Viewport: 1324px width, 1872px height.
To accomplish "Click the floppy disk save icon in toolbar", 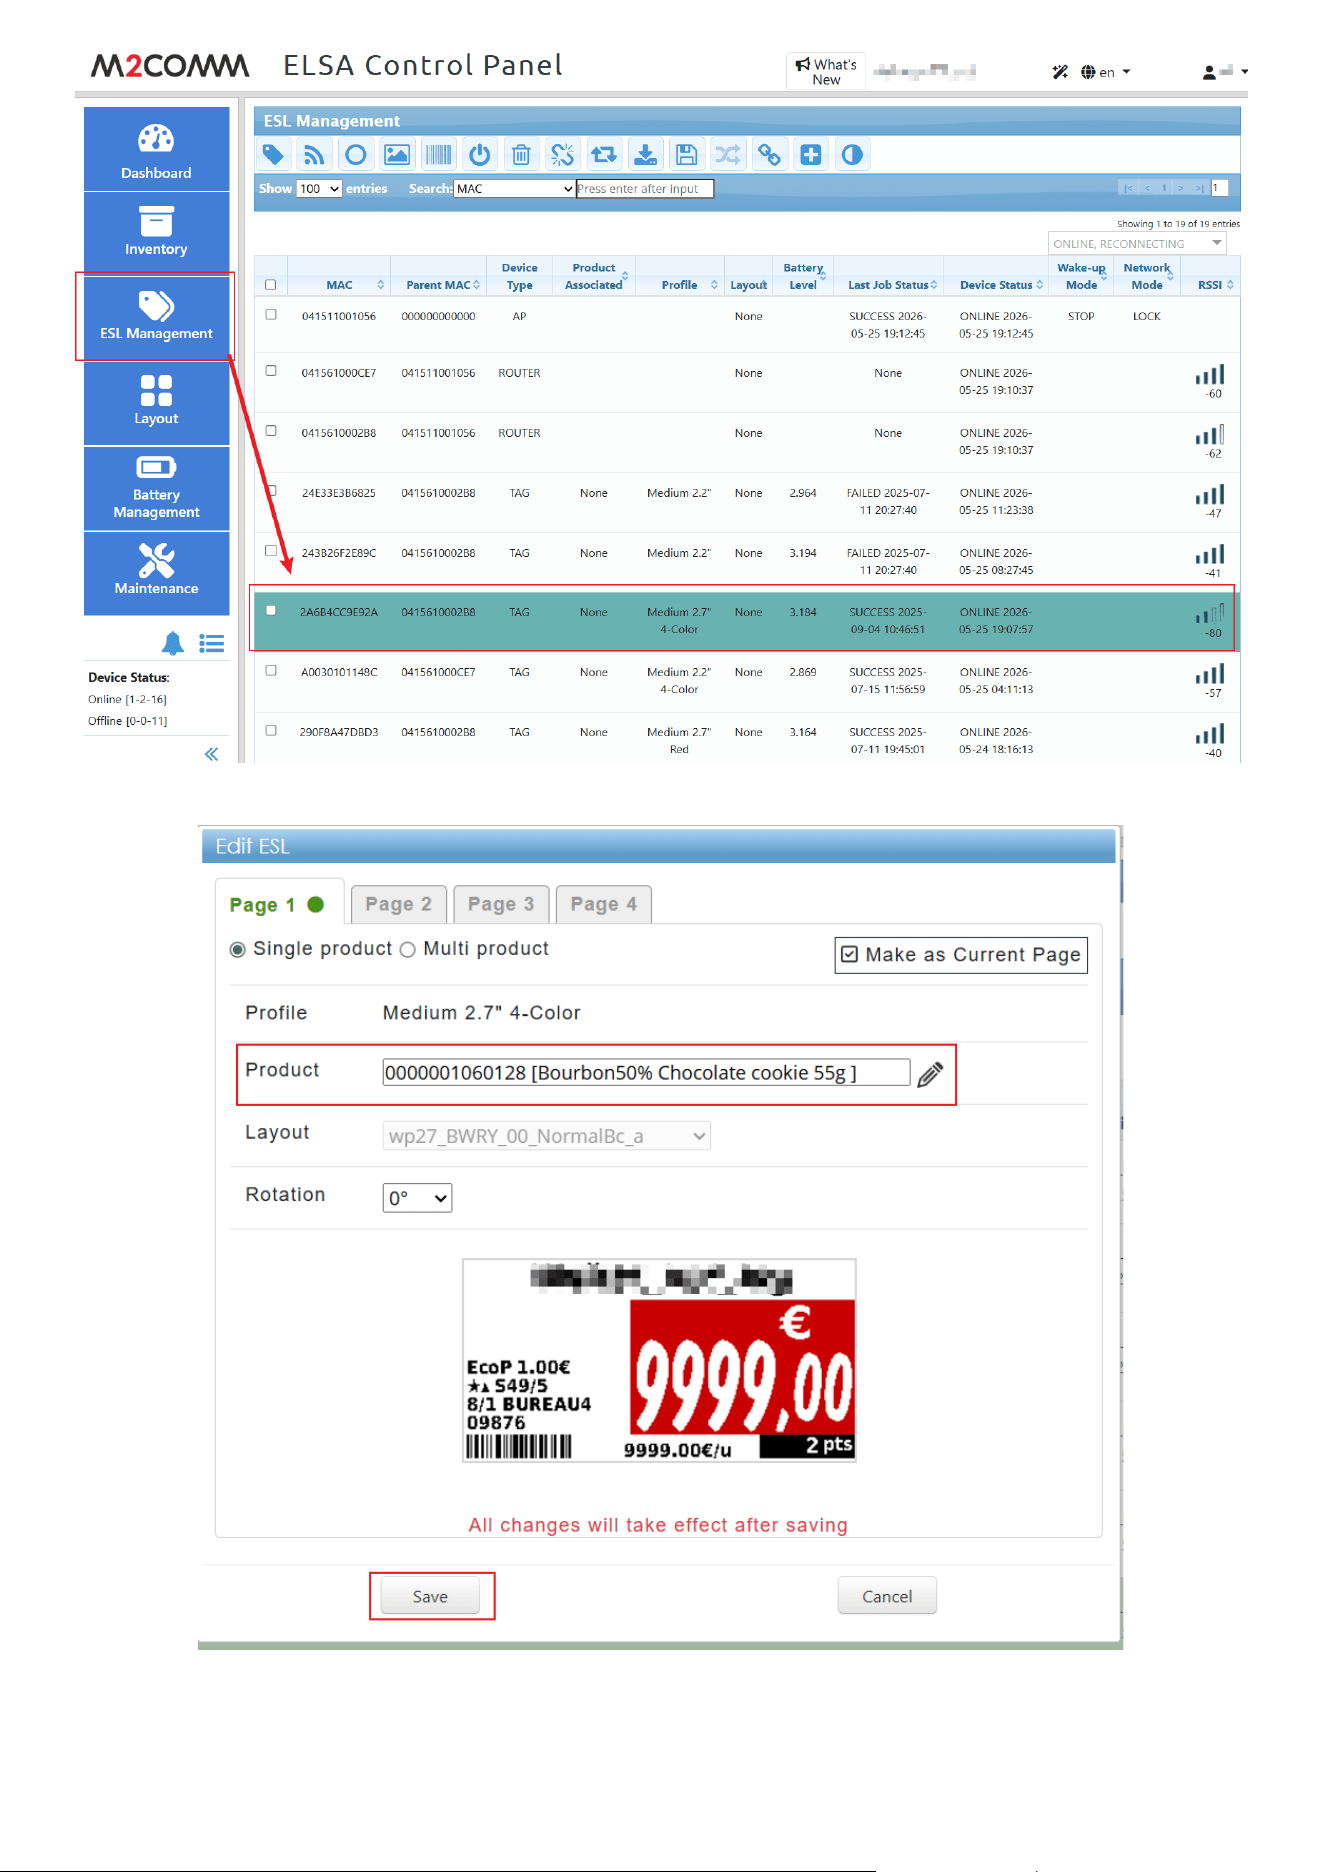I will coord(686,155).
